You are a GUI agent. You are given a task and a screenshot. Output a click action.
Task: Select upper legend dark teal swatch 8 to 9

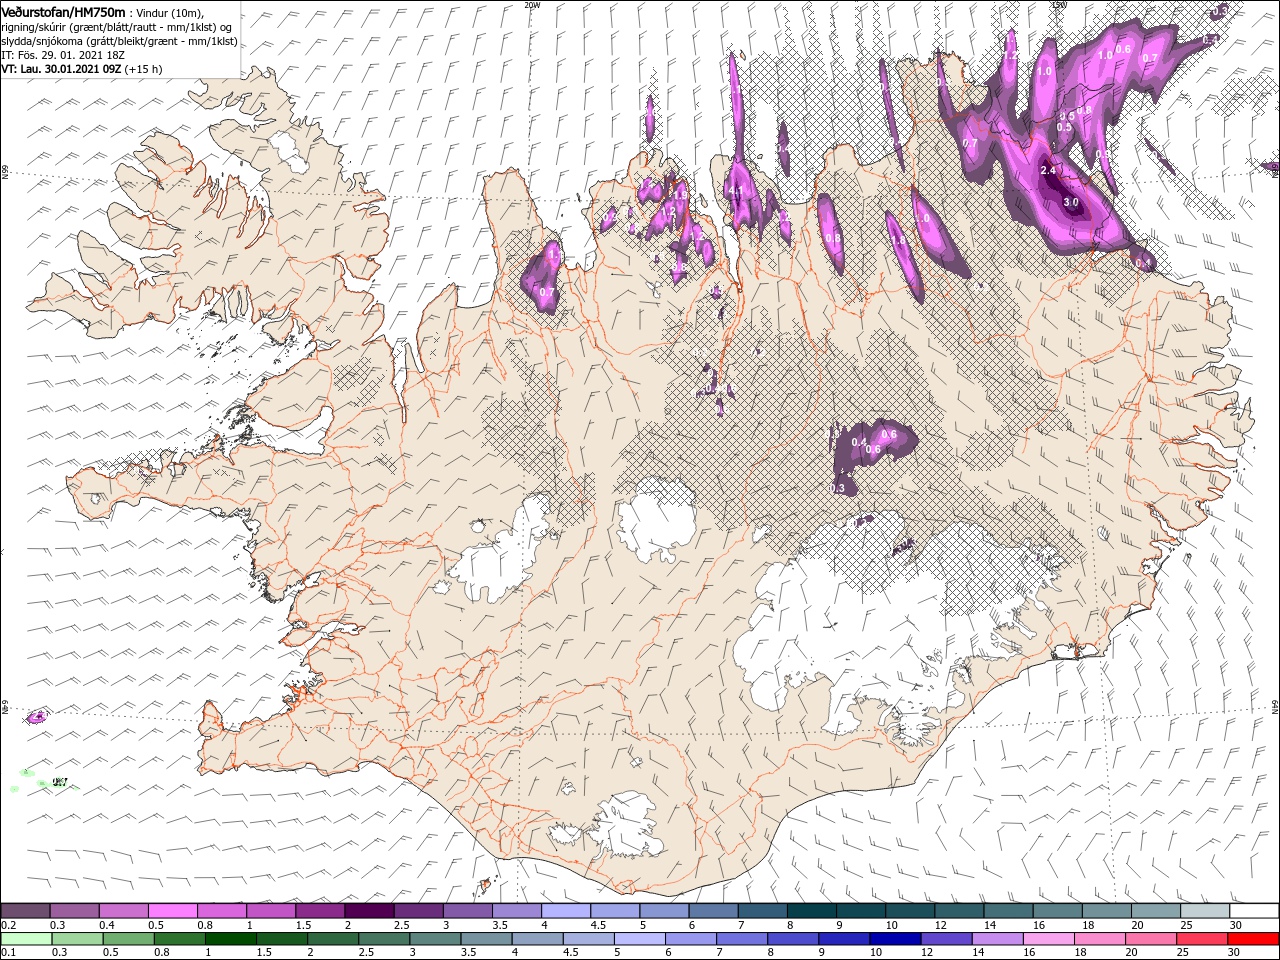pyautogui.click(x=812, y=910)
